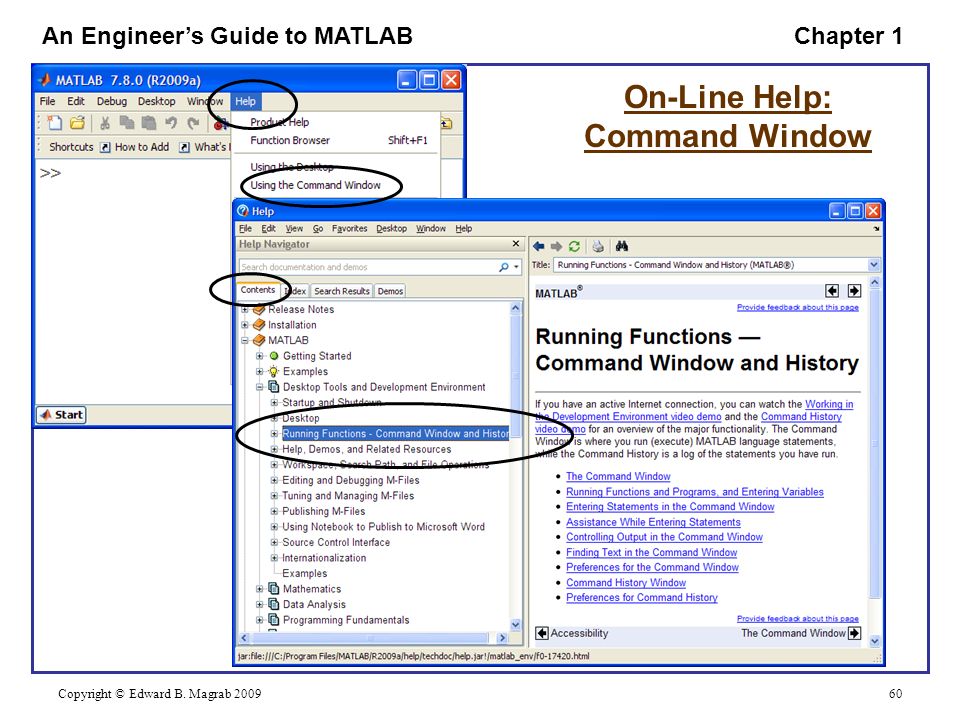Click the Undo icon in MATLAB toolbar
This screenshot has height=720, width=960.
[171, 123]
